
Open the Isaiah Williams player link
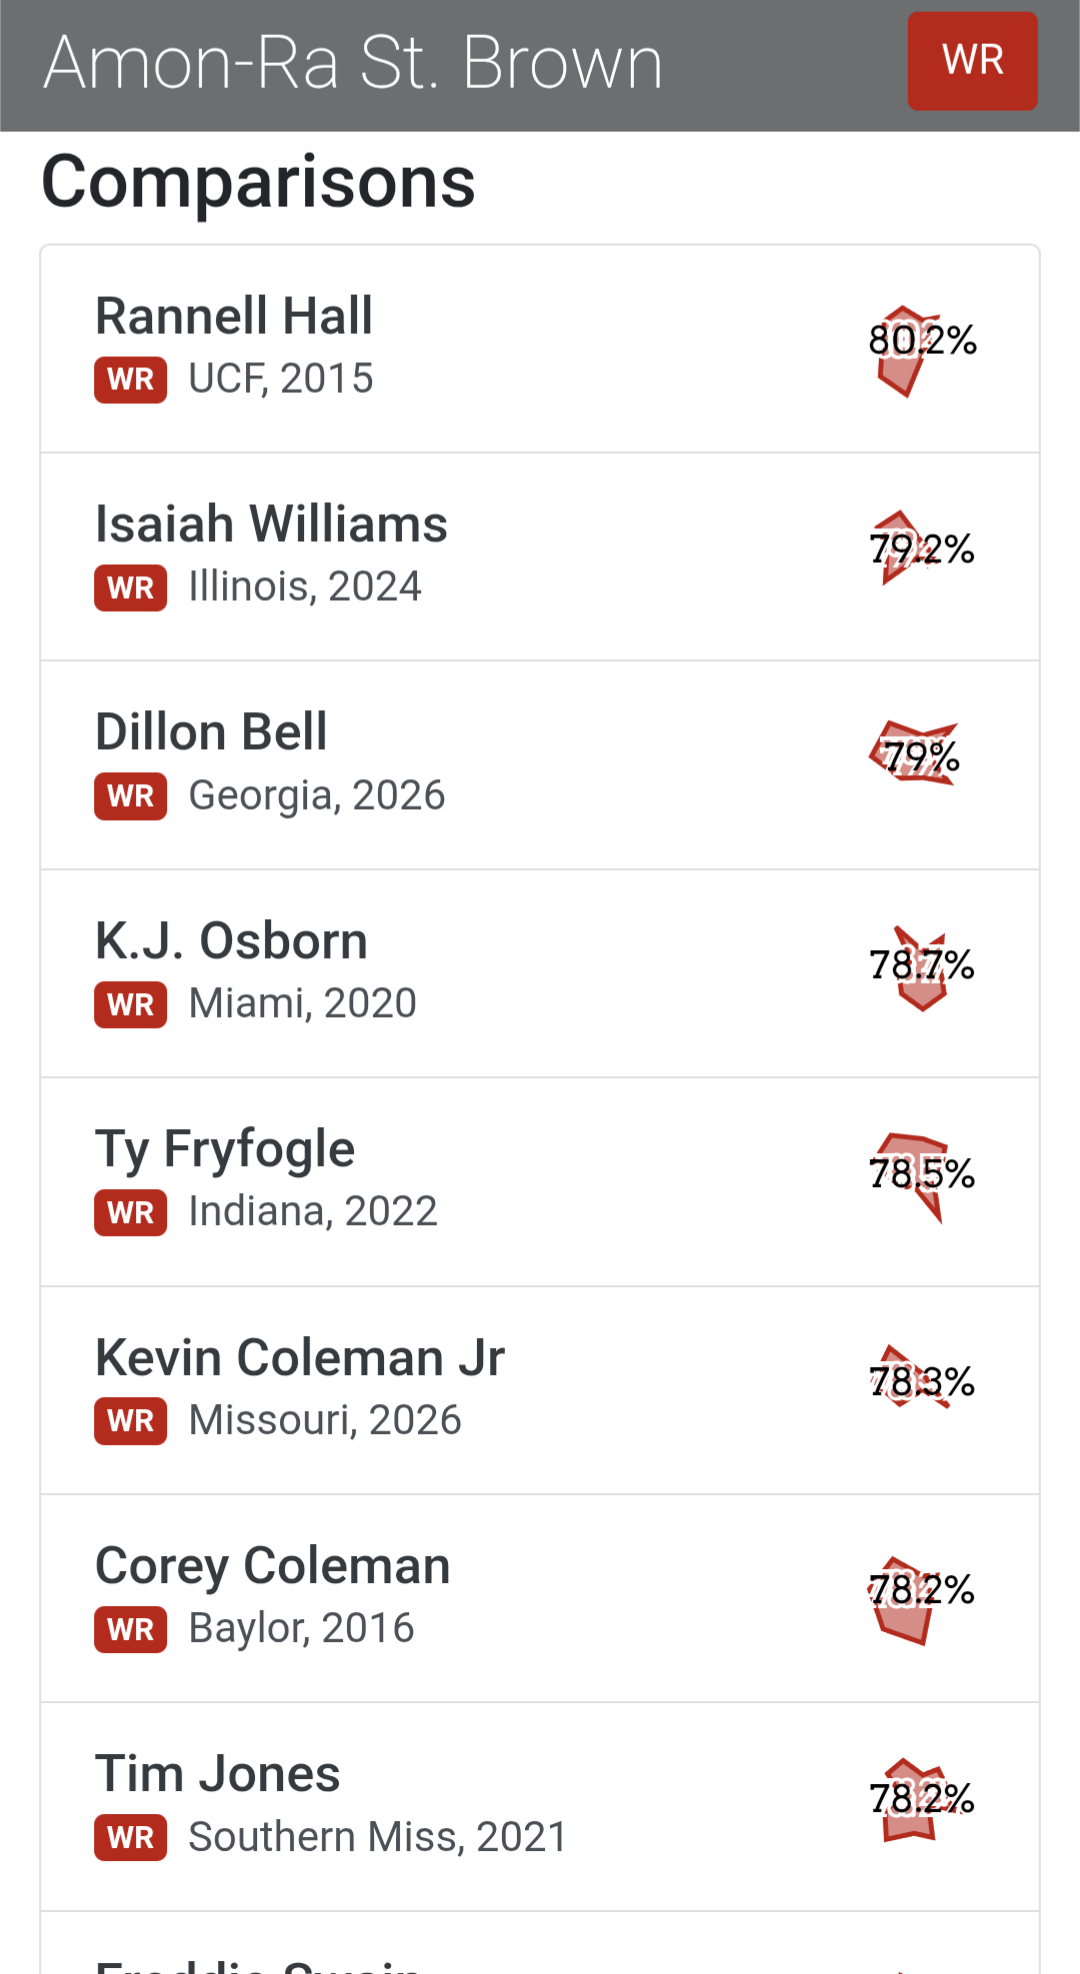271,524
